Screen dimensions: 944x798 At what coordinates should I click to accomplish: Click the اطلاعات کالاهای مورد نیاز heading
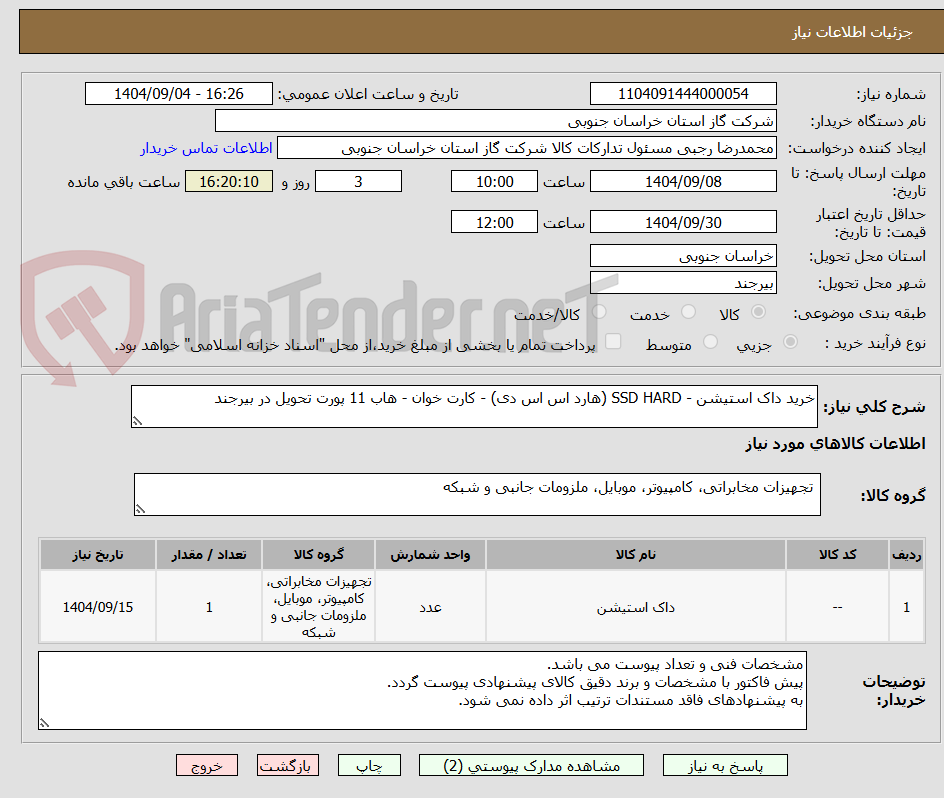point(835,444)
